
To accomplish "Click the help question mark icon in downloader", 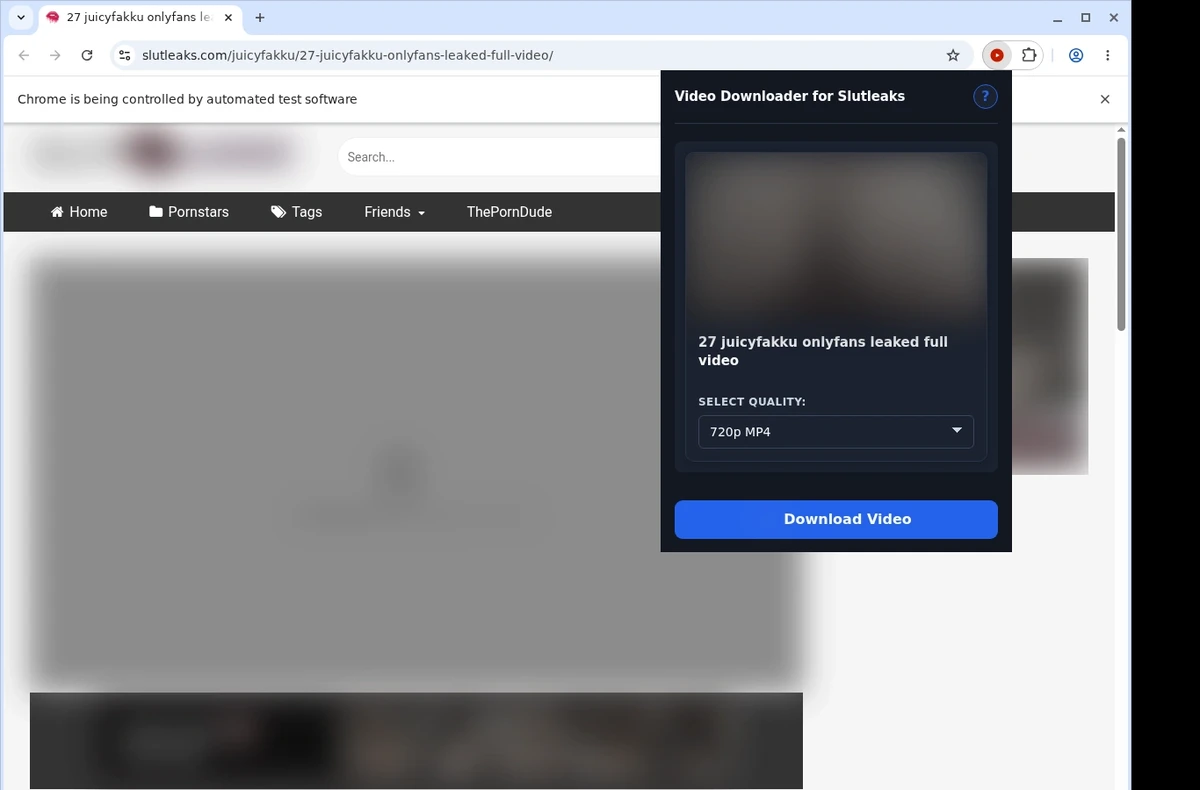I will pyautogui.click(x=985, y=96).
